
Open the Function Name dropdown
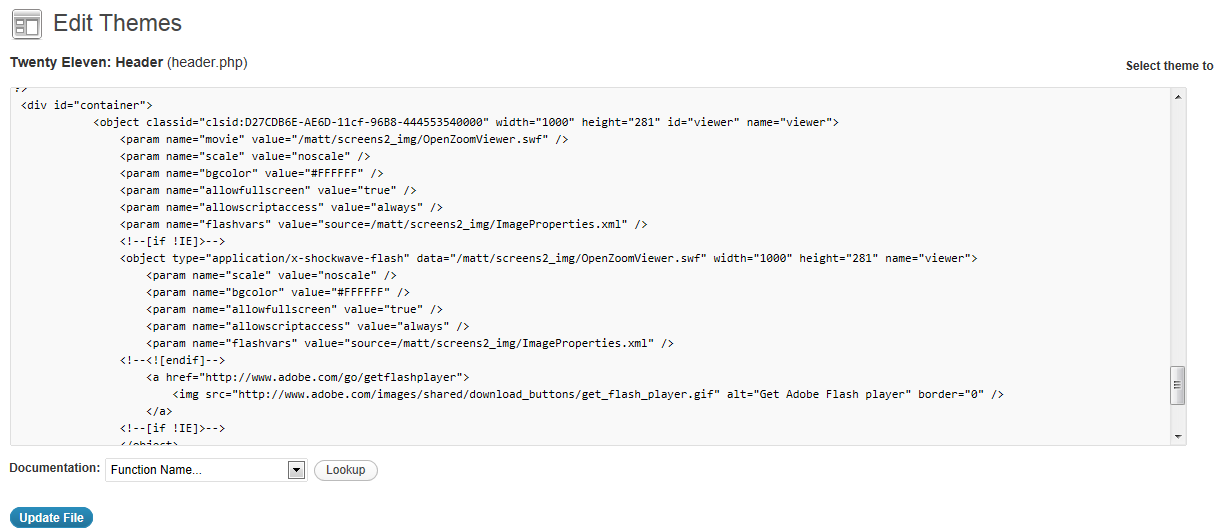[x=206, y=470]
